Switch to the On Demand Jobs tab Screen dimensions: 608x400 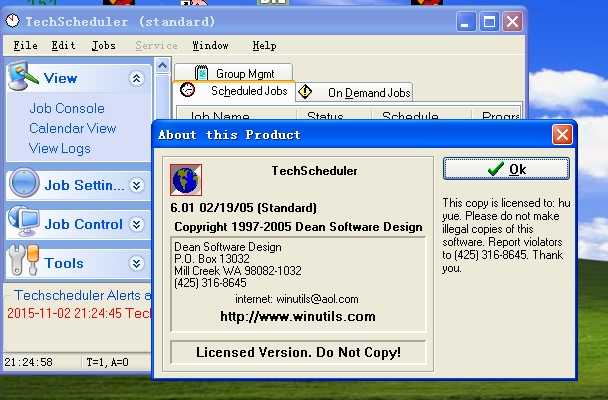[x=354, y=93]
